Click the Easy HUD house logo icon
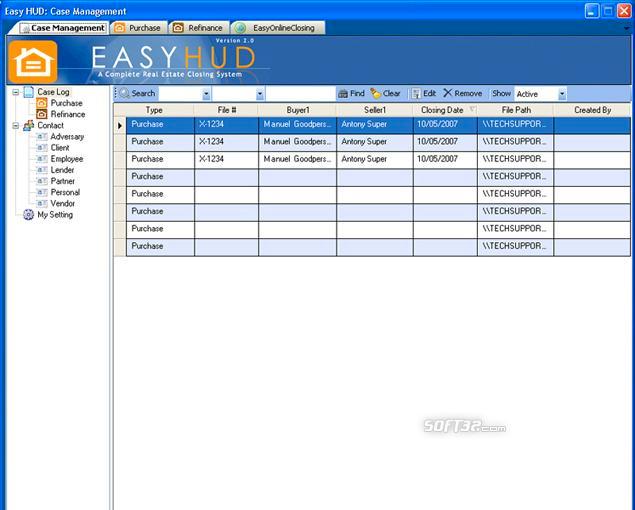This screenshot has height=510, width=635. coord(33,62)
